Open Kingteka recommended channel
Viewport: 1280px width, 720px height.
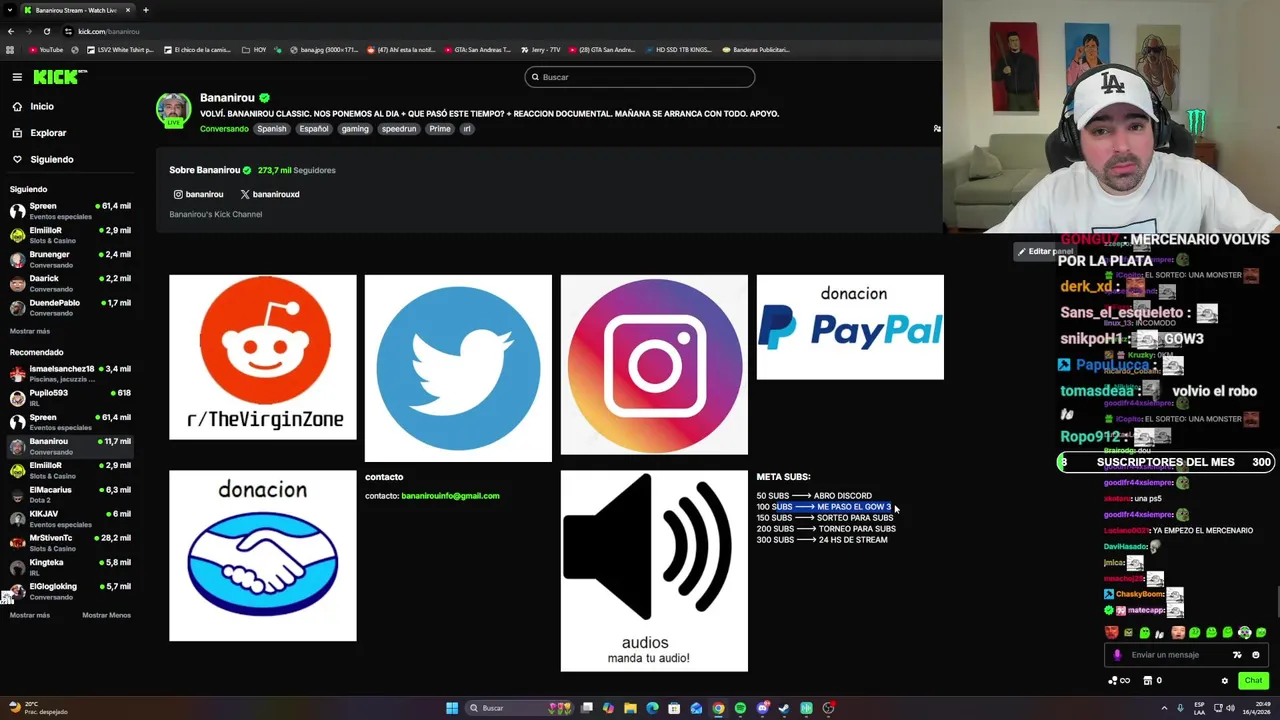coord(70,566)
